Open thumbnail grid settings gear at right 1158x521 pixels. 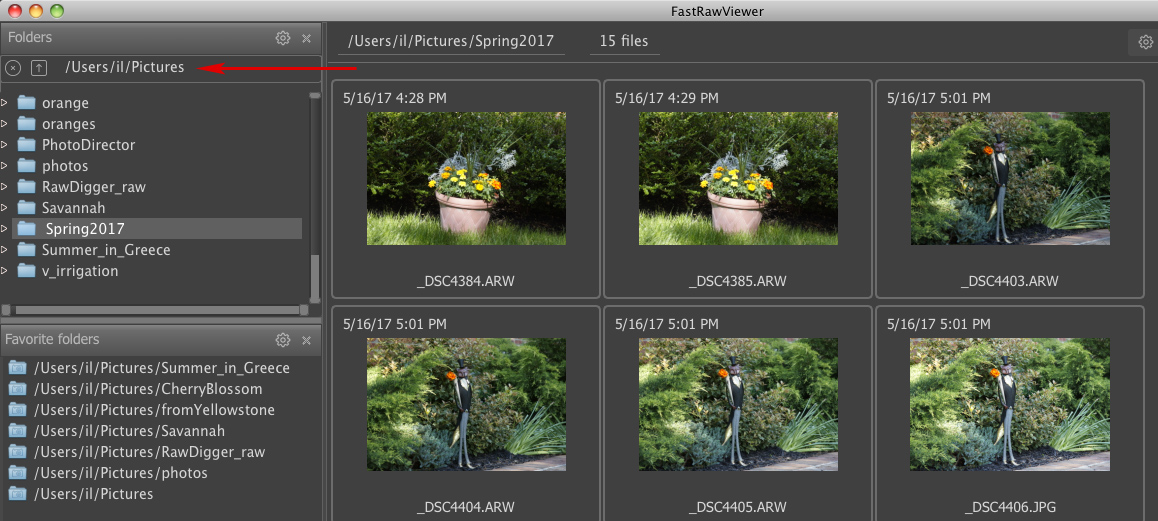point(1144,42)
